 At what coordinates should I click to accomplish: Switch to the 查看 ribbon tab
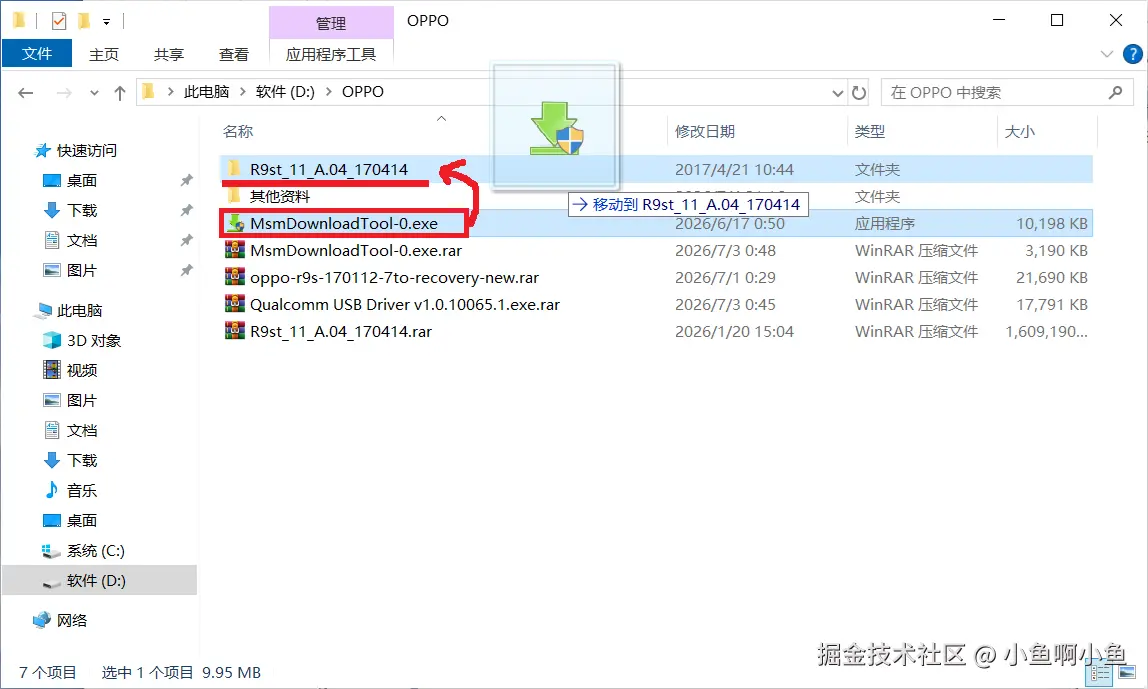pyautogui.click(x=234, y=54)
